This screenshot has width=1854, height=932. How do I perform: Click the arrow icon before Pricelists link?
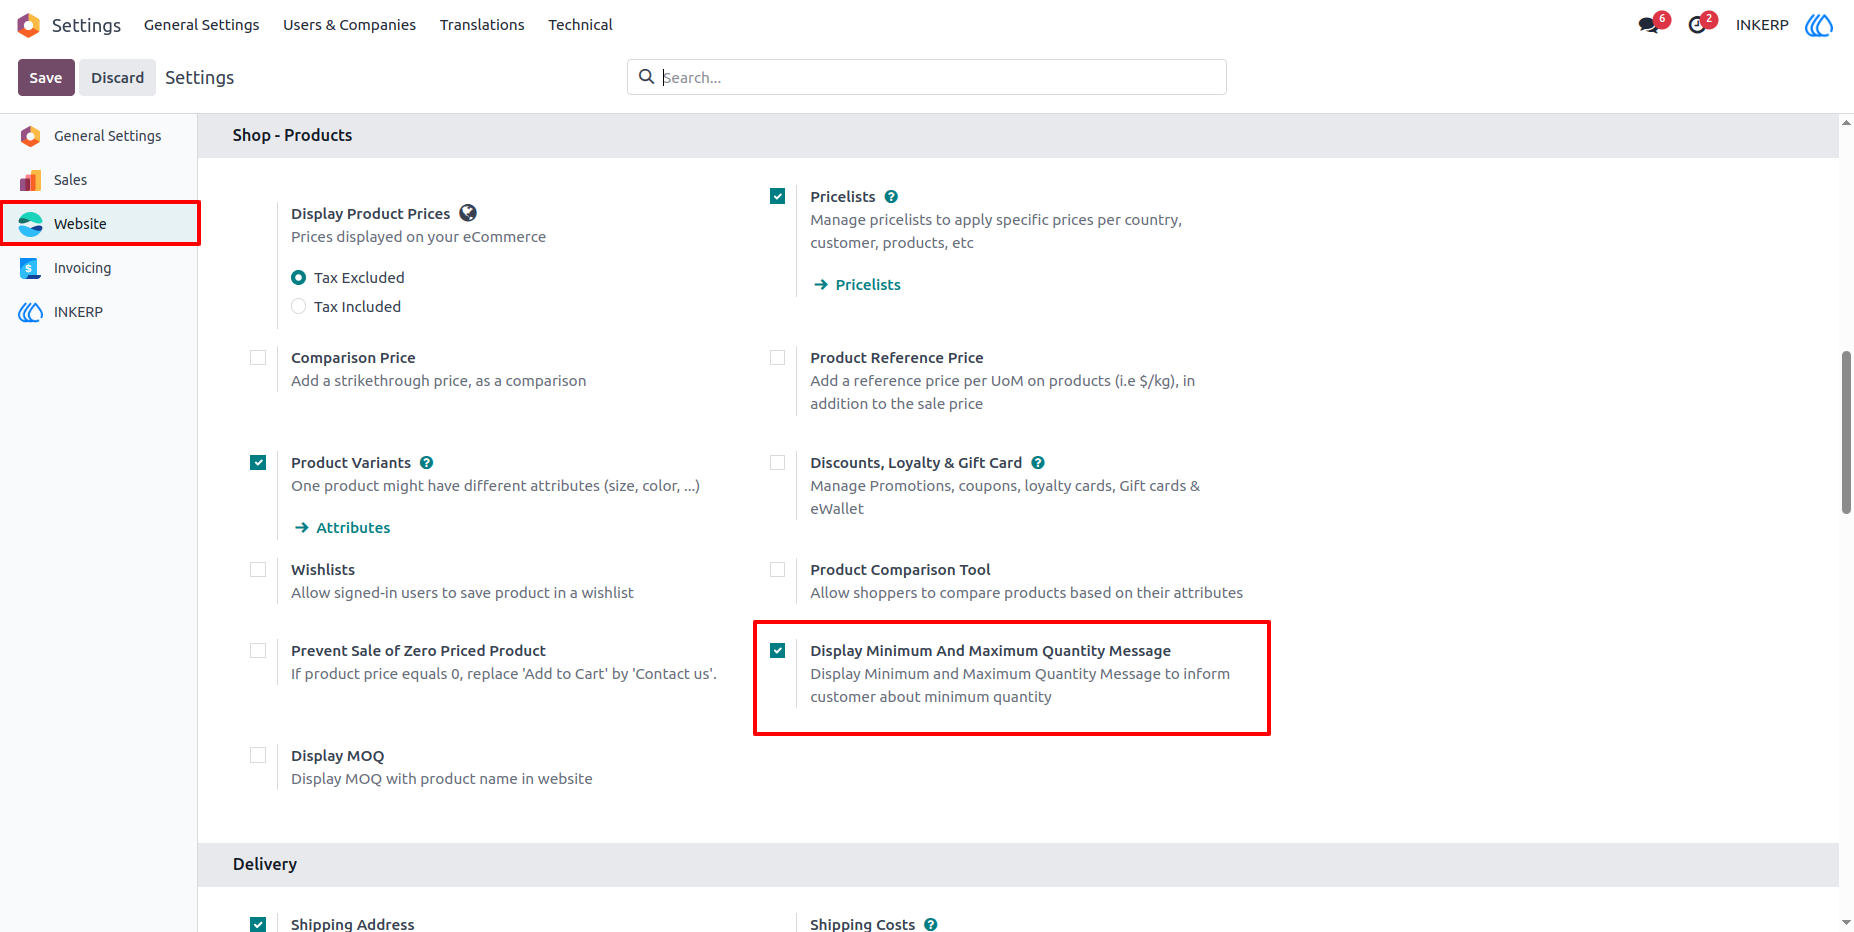pos(821,285)
